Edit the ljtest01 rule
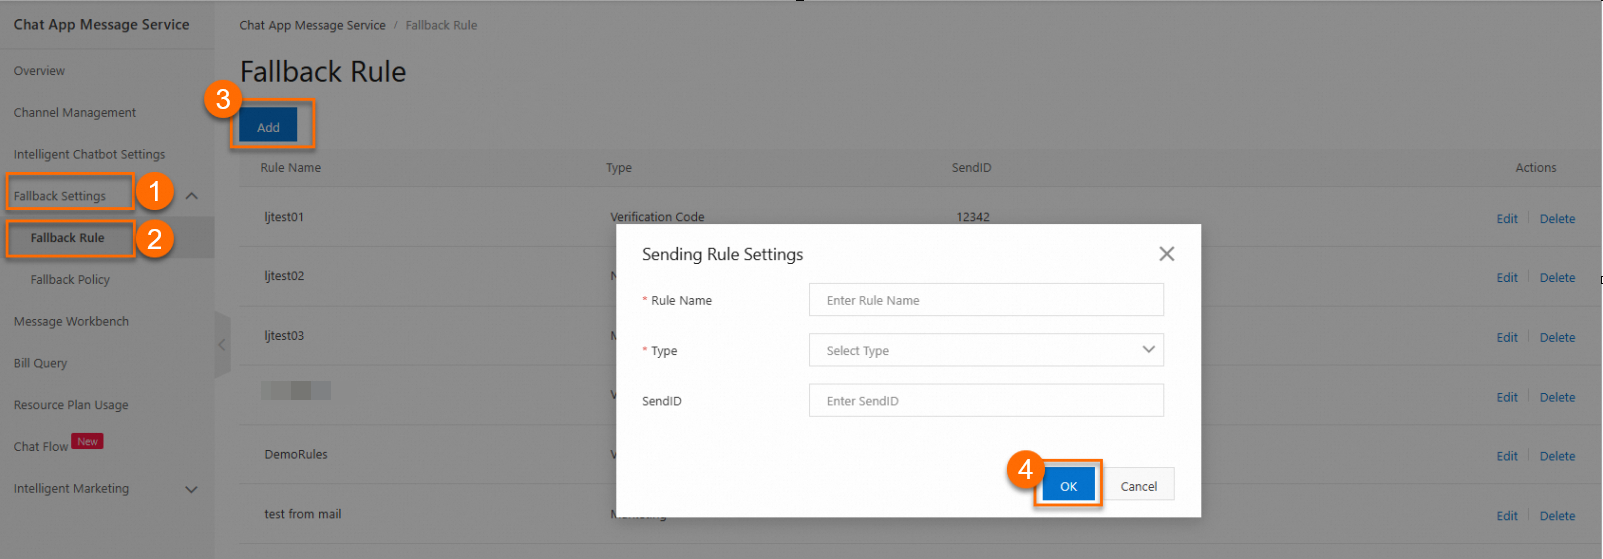Image resolution: width=1603 pixels, height=559 pixels. [x=1507, y=219]
